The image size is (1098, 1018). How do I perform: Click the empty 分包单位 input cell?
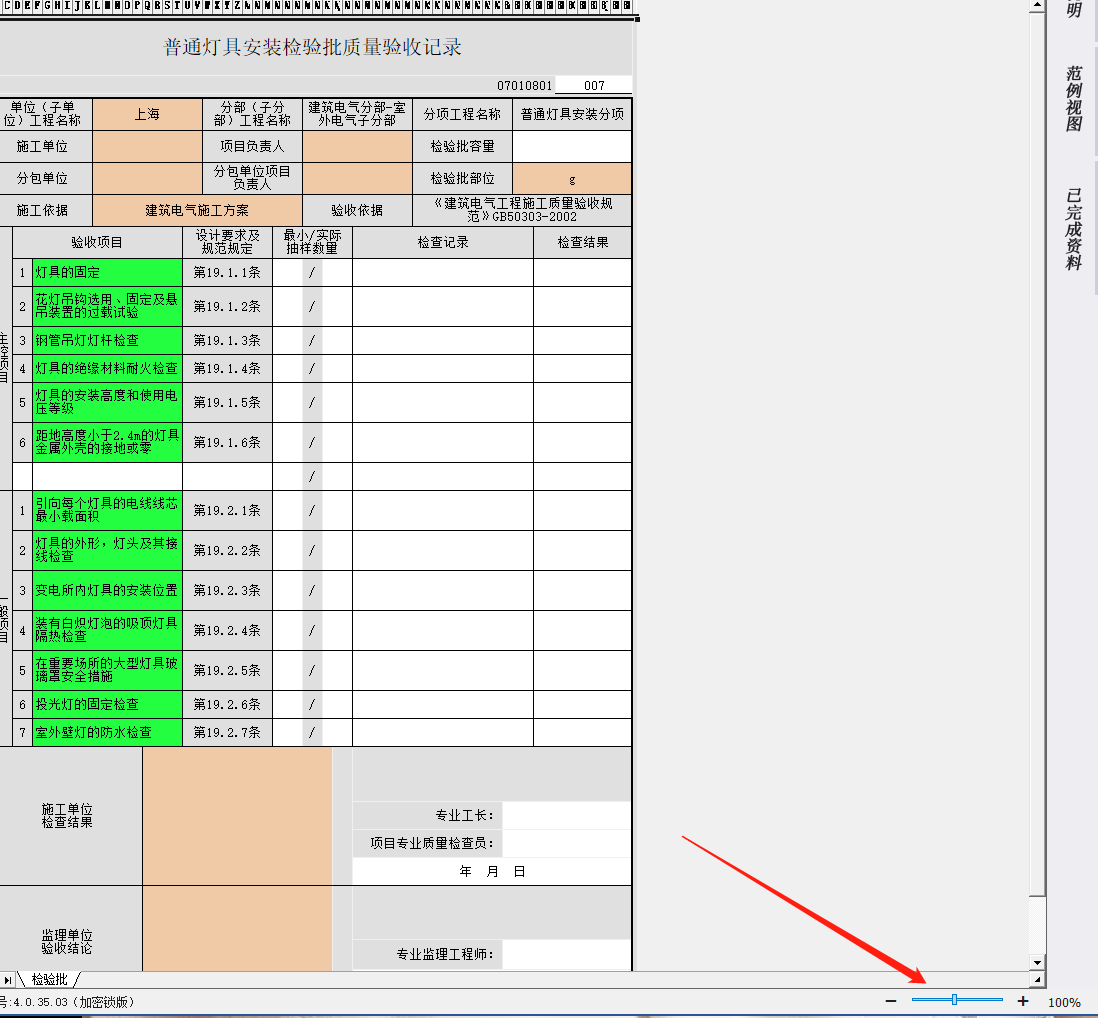(147, 178)
